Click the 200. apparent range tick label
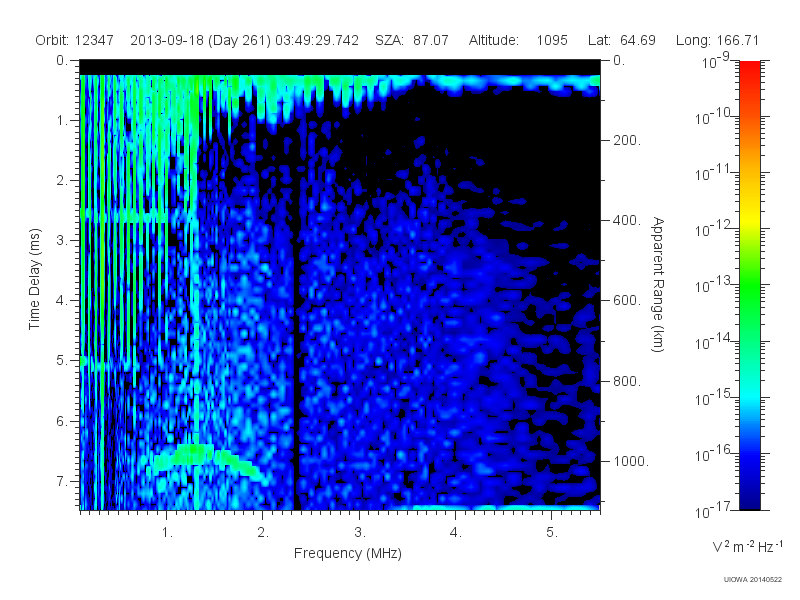This screenshot has height=600, width=800. (627, 140)
